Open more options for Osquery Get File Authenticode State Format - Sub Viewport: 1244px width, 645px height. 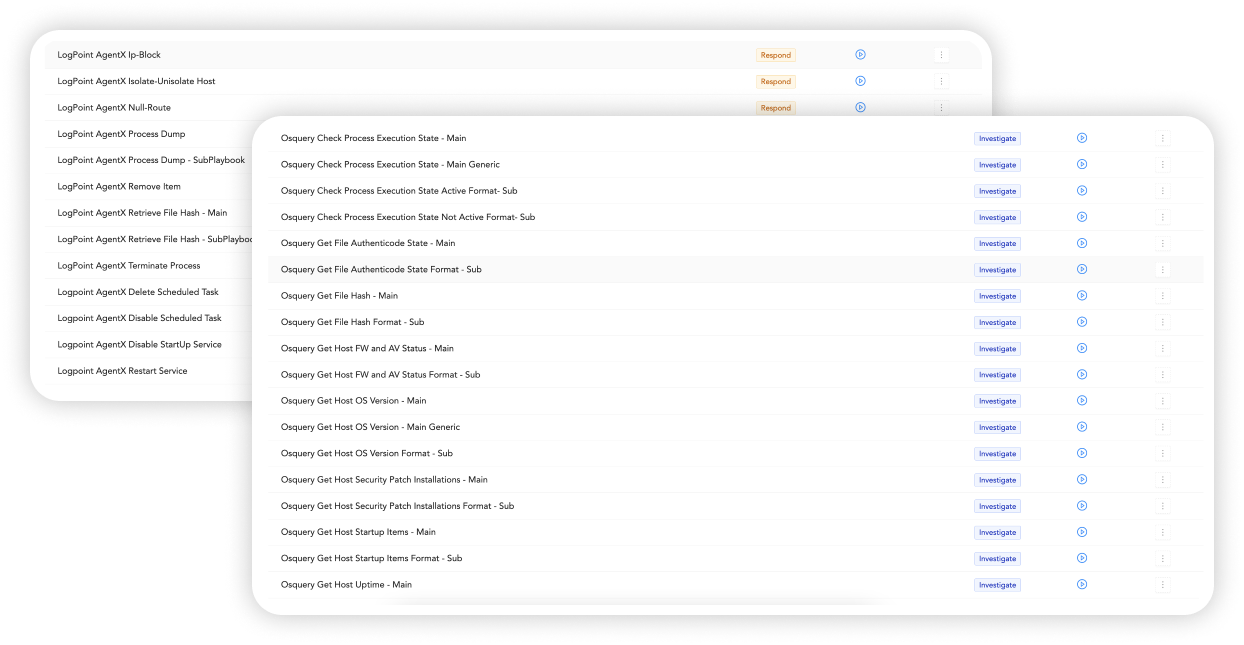coord(1163,269)
